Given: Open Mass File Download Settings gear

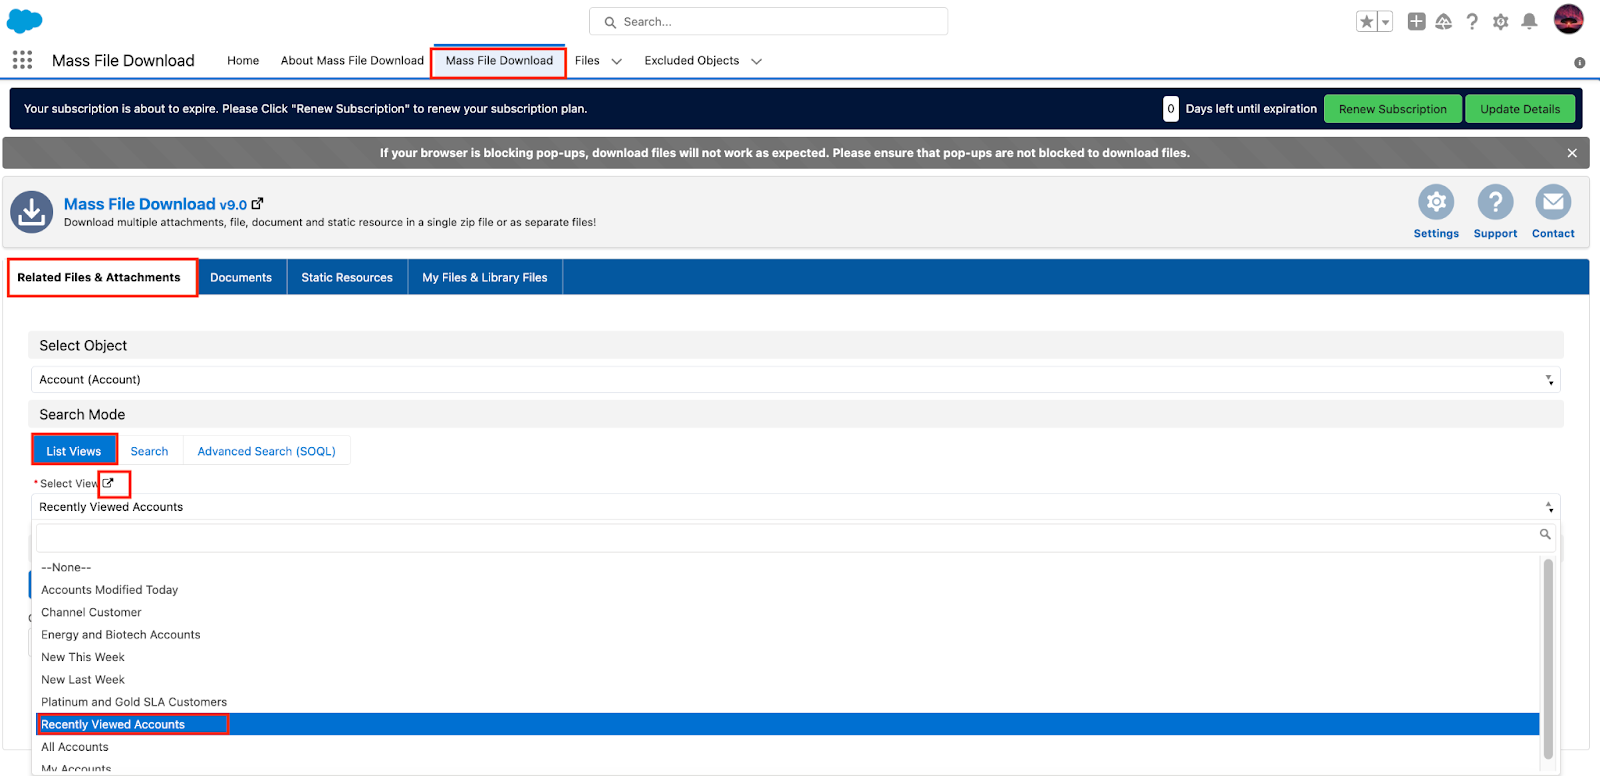Looking at the screenshot, I should click(x=1436, y=202).
